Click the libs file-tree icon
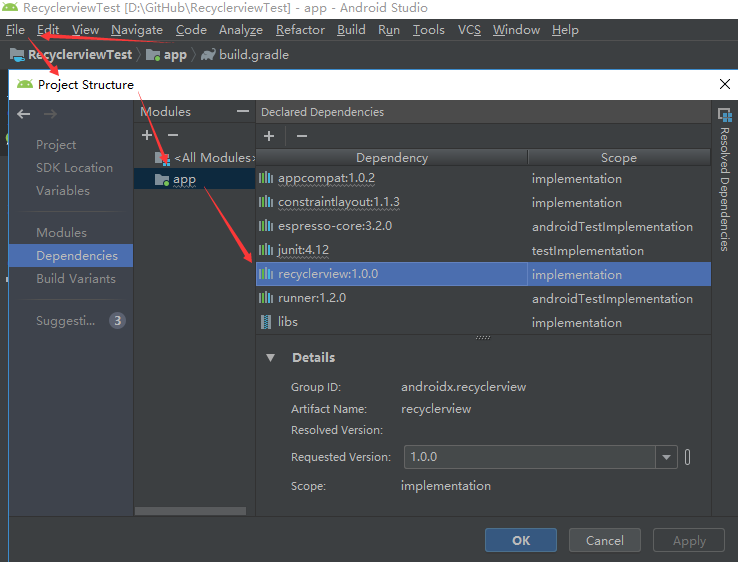The width and height of the screenshot is (738, 562). pyautogui.click(x=266, y=322)
